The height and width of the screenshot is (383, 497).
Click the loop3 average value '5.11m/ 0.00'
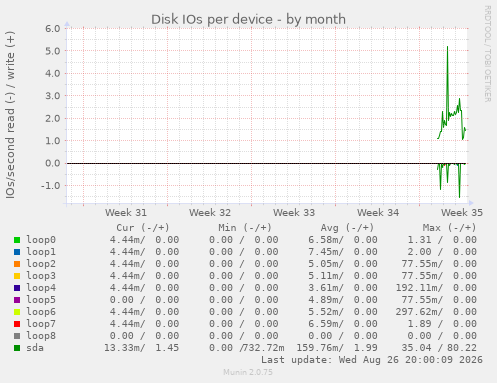(343, 276)
